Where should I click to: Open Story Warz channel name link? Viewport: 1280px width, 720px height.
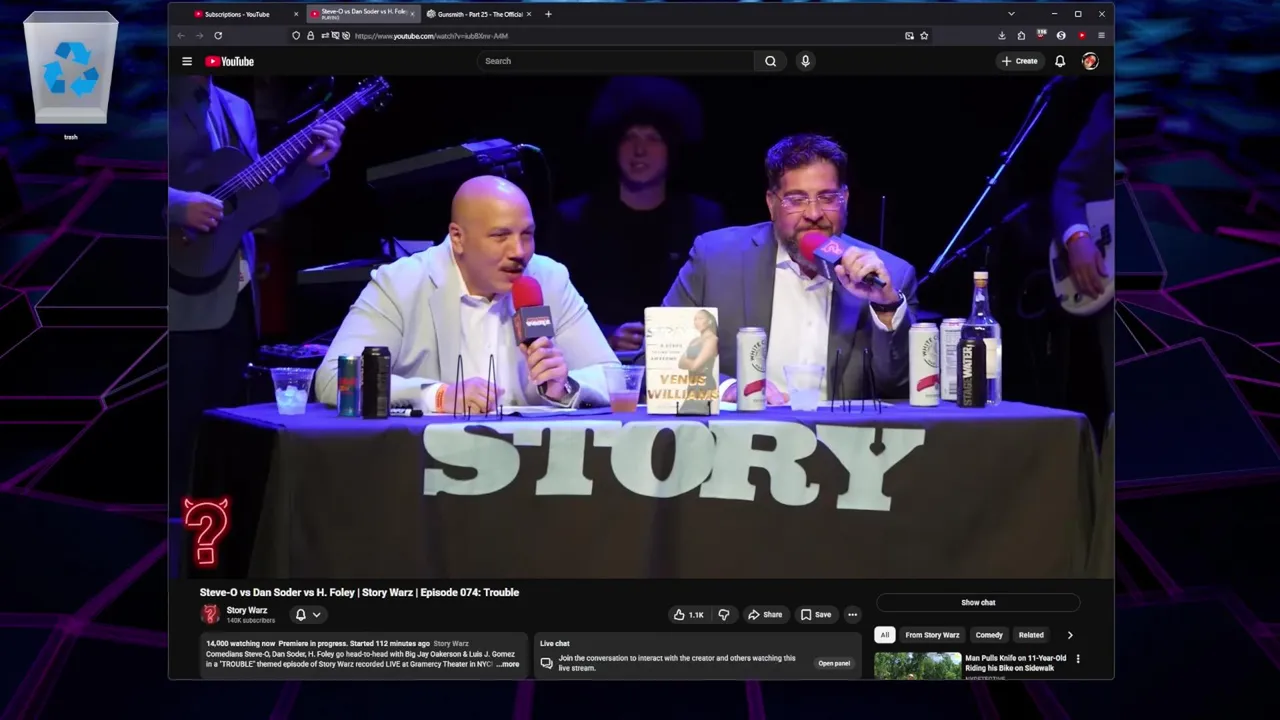tap(247, 610)
